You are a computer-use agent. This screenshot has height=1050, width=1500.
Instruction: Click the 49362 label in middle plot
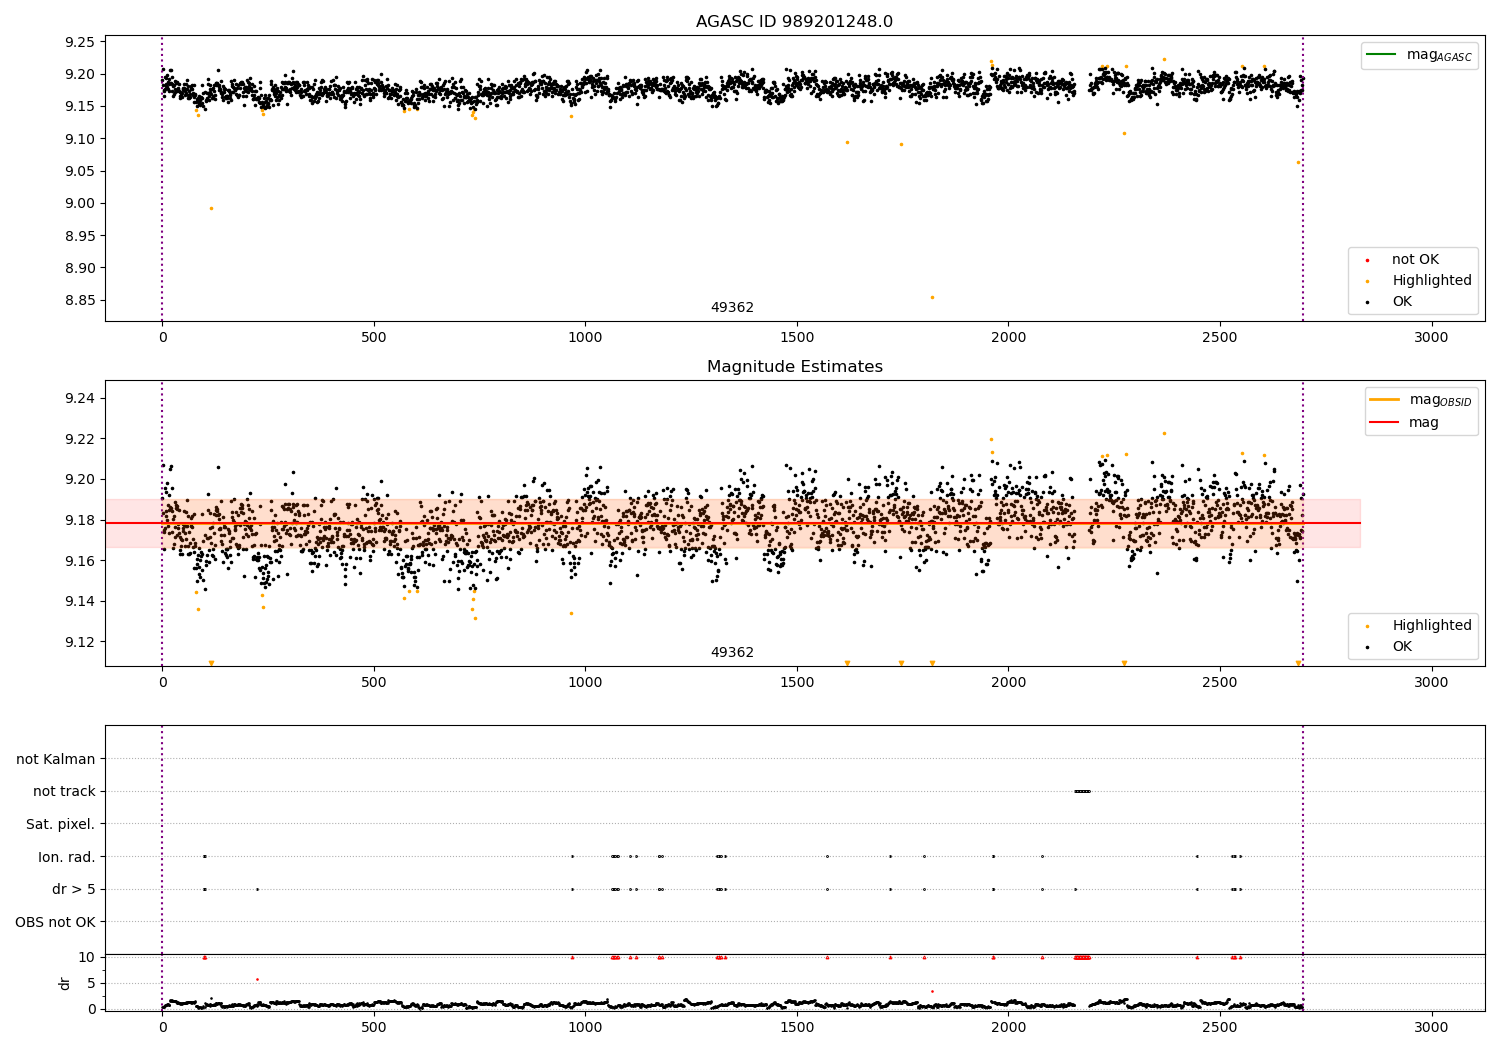(x=732, y=653)
